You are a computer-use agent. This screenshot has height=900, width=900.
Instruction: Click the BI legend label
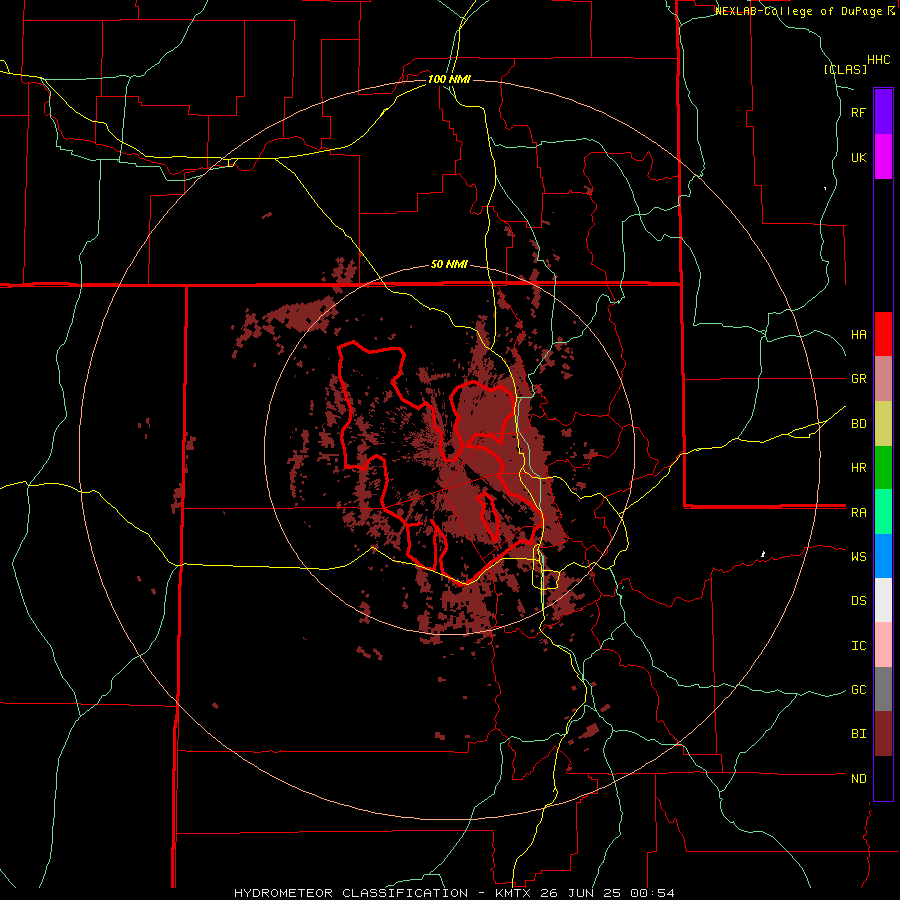pyautogui.click(x=858, y=734)
